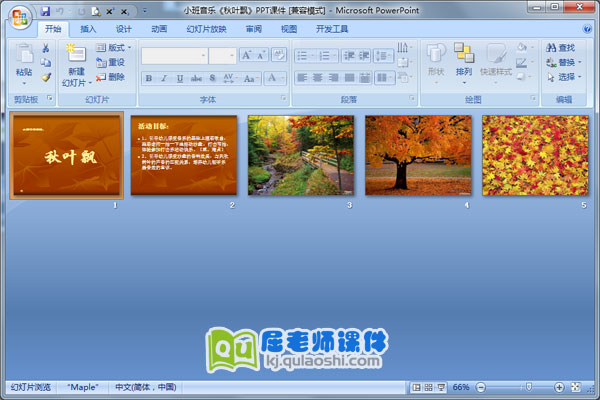
Task: Switch to the 开始 tab
Action: click(x=53, y=29)
